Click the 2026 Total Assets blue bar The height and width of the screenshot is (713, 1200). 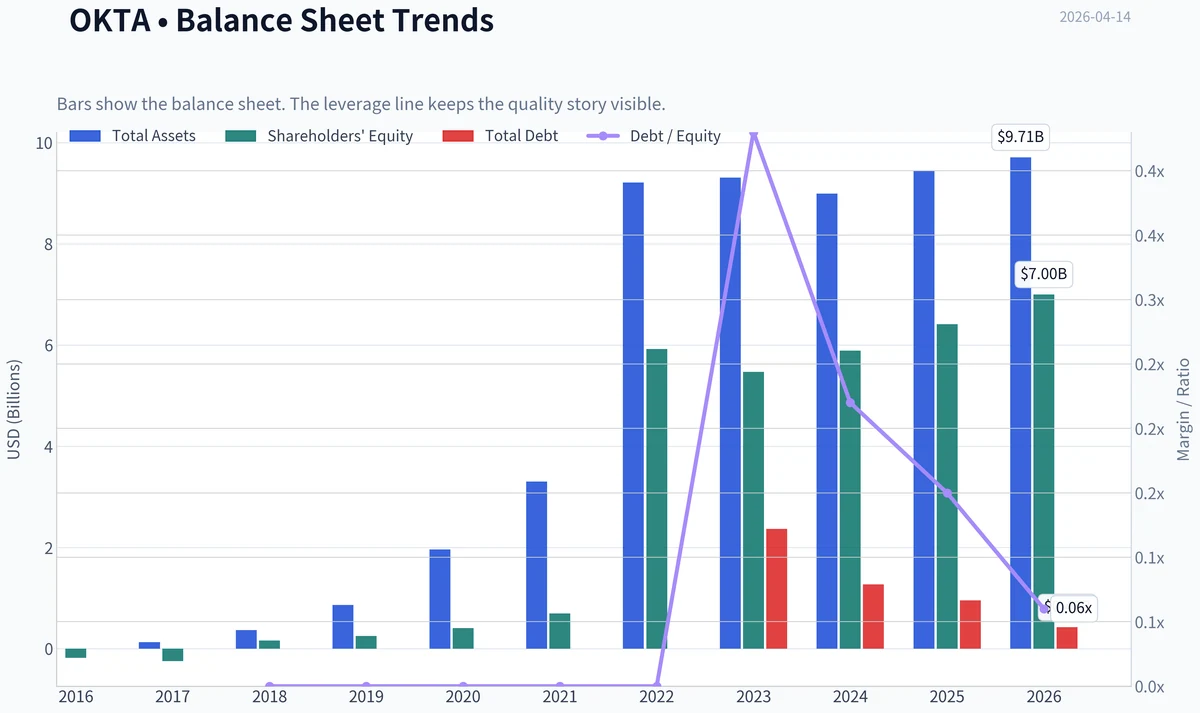tap(1020, 403)
